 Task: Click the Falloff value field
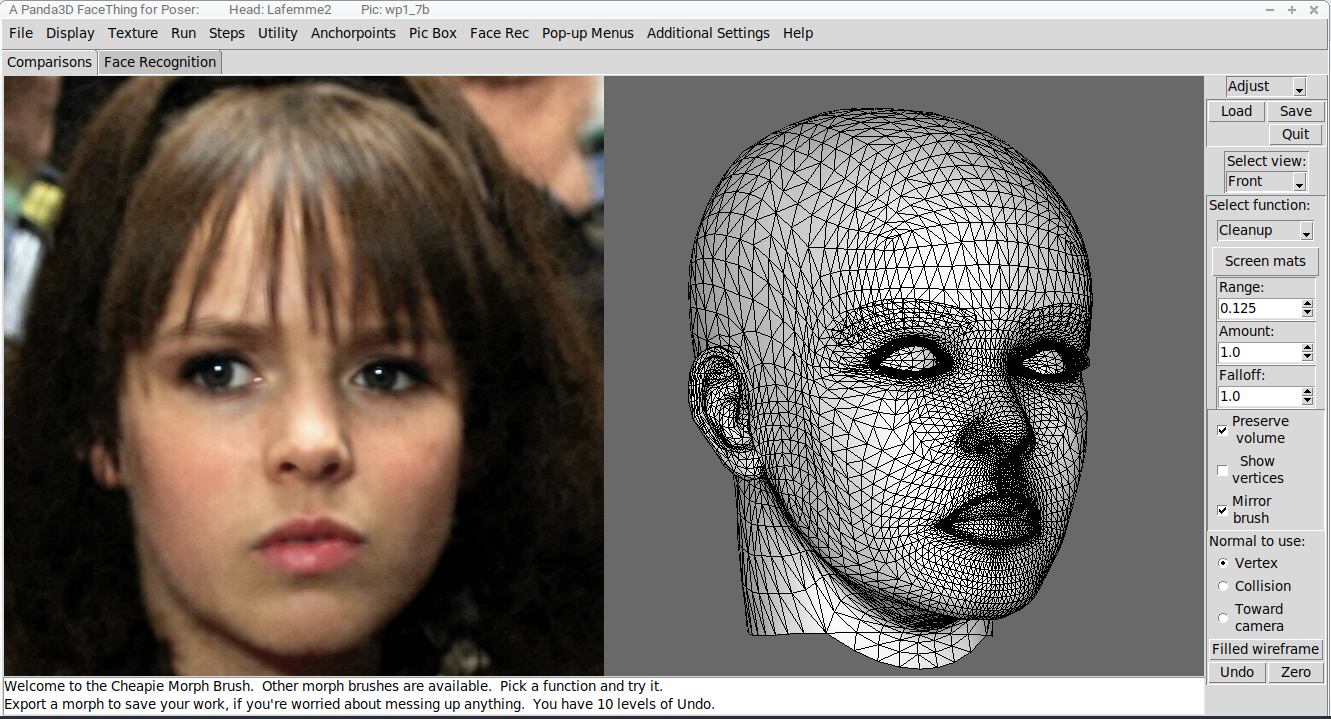pos(1259,396)
